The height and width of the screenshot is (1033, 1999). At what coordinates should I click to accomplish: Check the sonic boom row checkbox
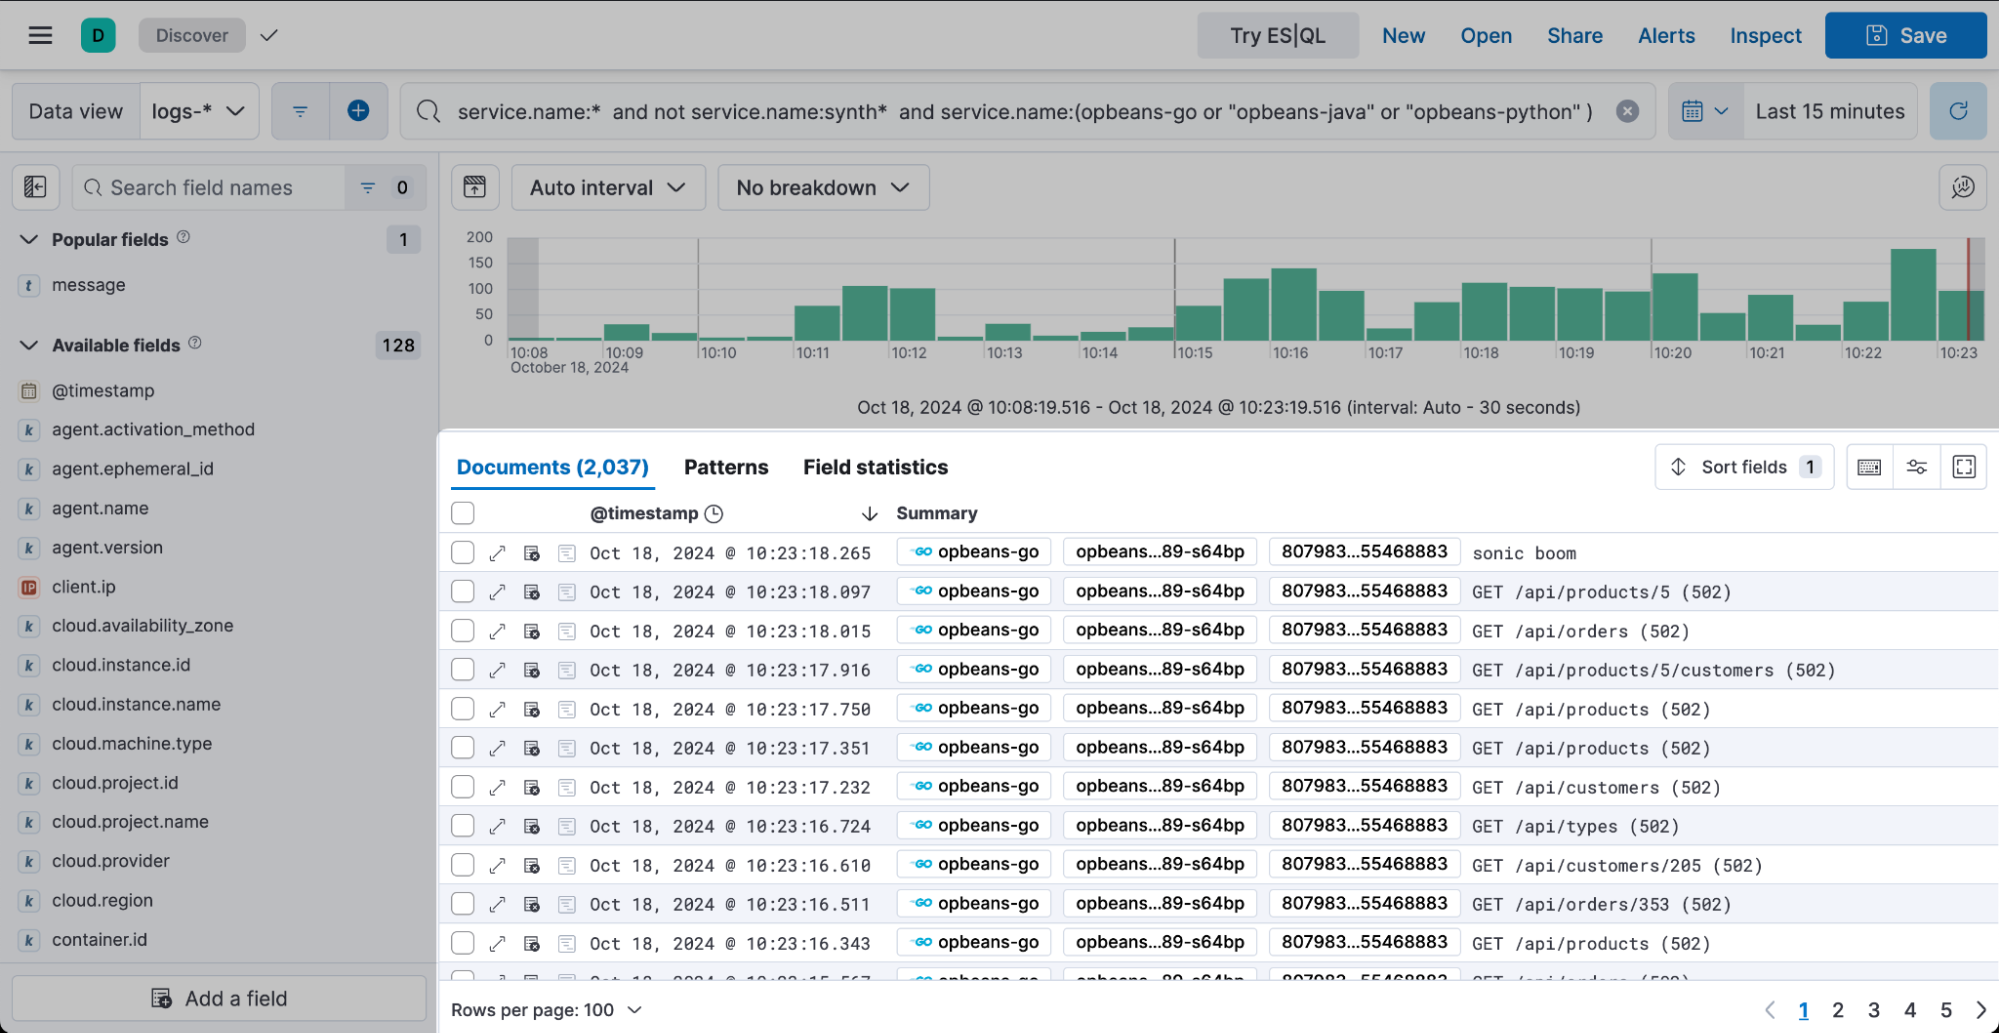click(462, 552)
